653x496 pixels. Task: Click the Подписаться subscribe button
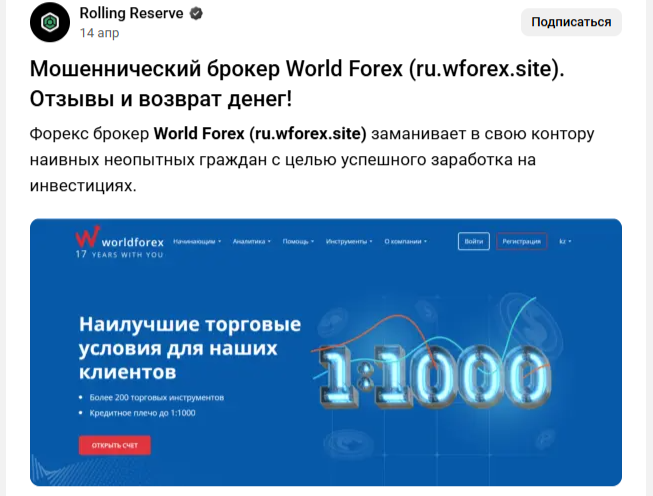pos(571,22)
